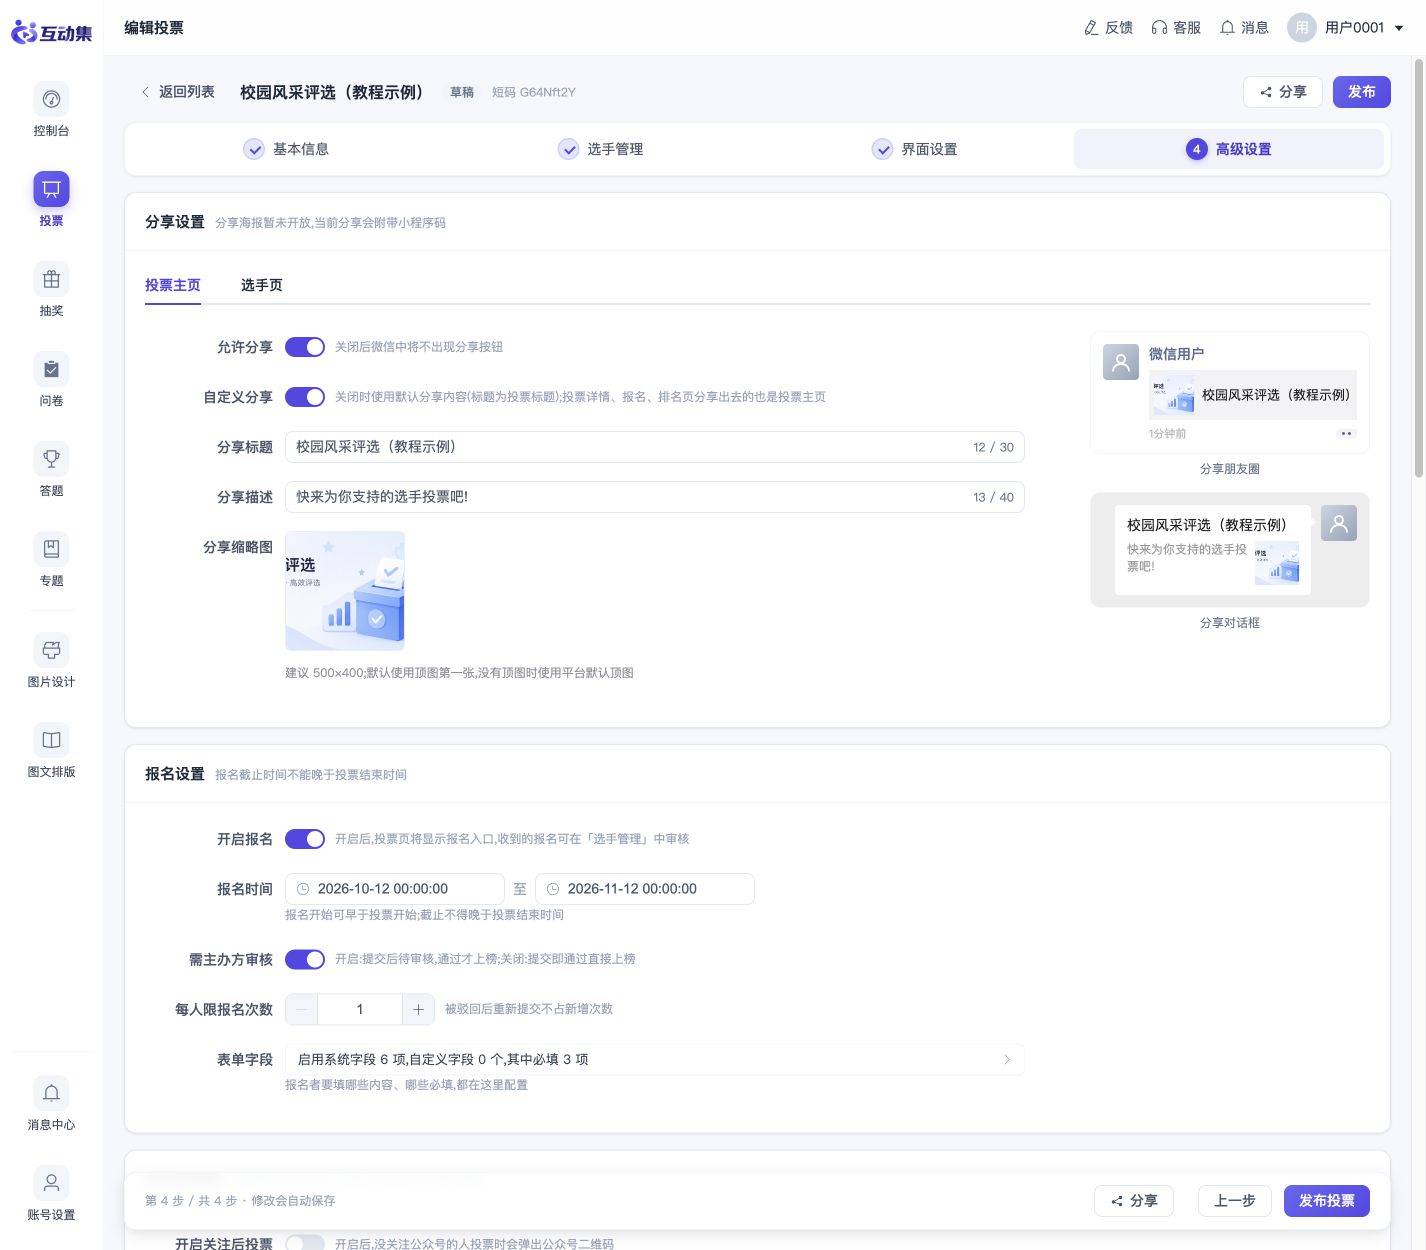Image resolution: width=1426 pixels, height=1250 pixels.
Task: Increase 每人限报名次数 with plus button
Action: (418, 1009)
